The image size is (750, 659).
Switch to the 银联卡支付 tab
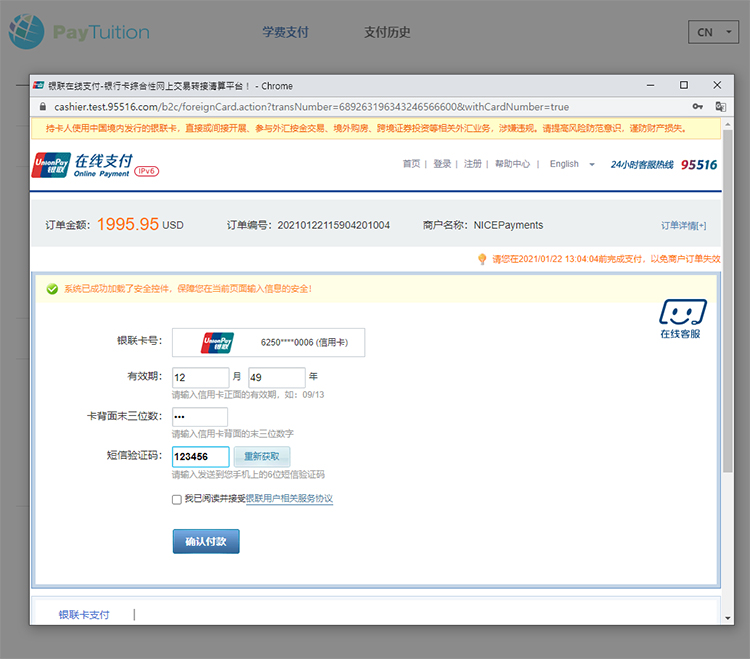(84, 614)
